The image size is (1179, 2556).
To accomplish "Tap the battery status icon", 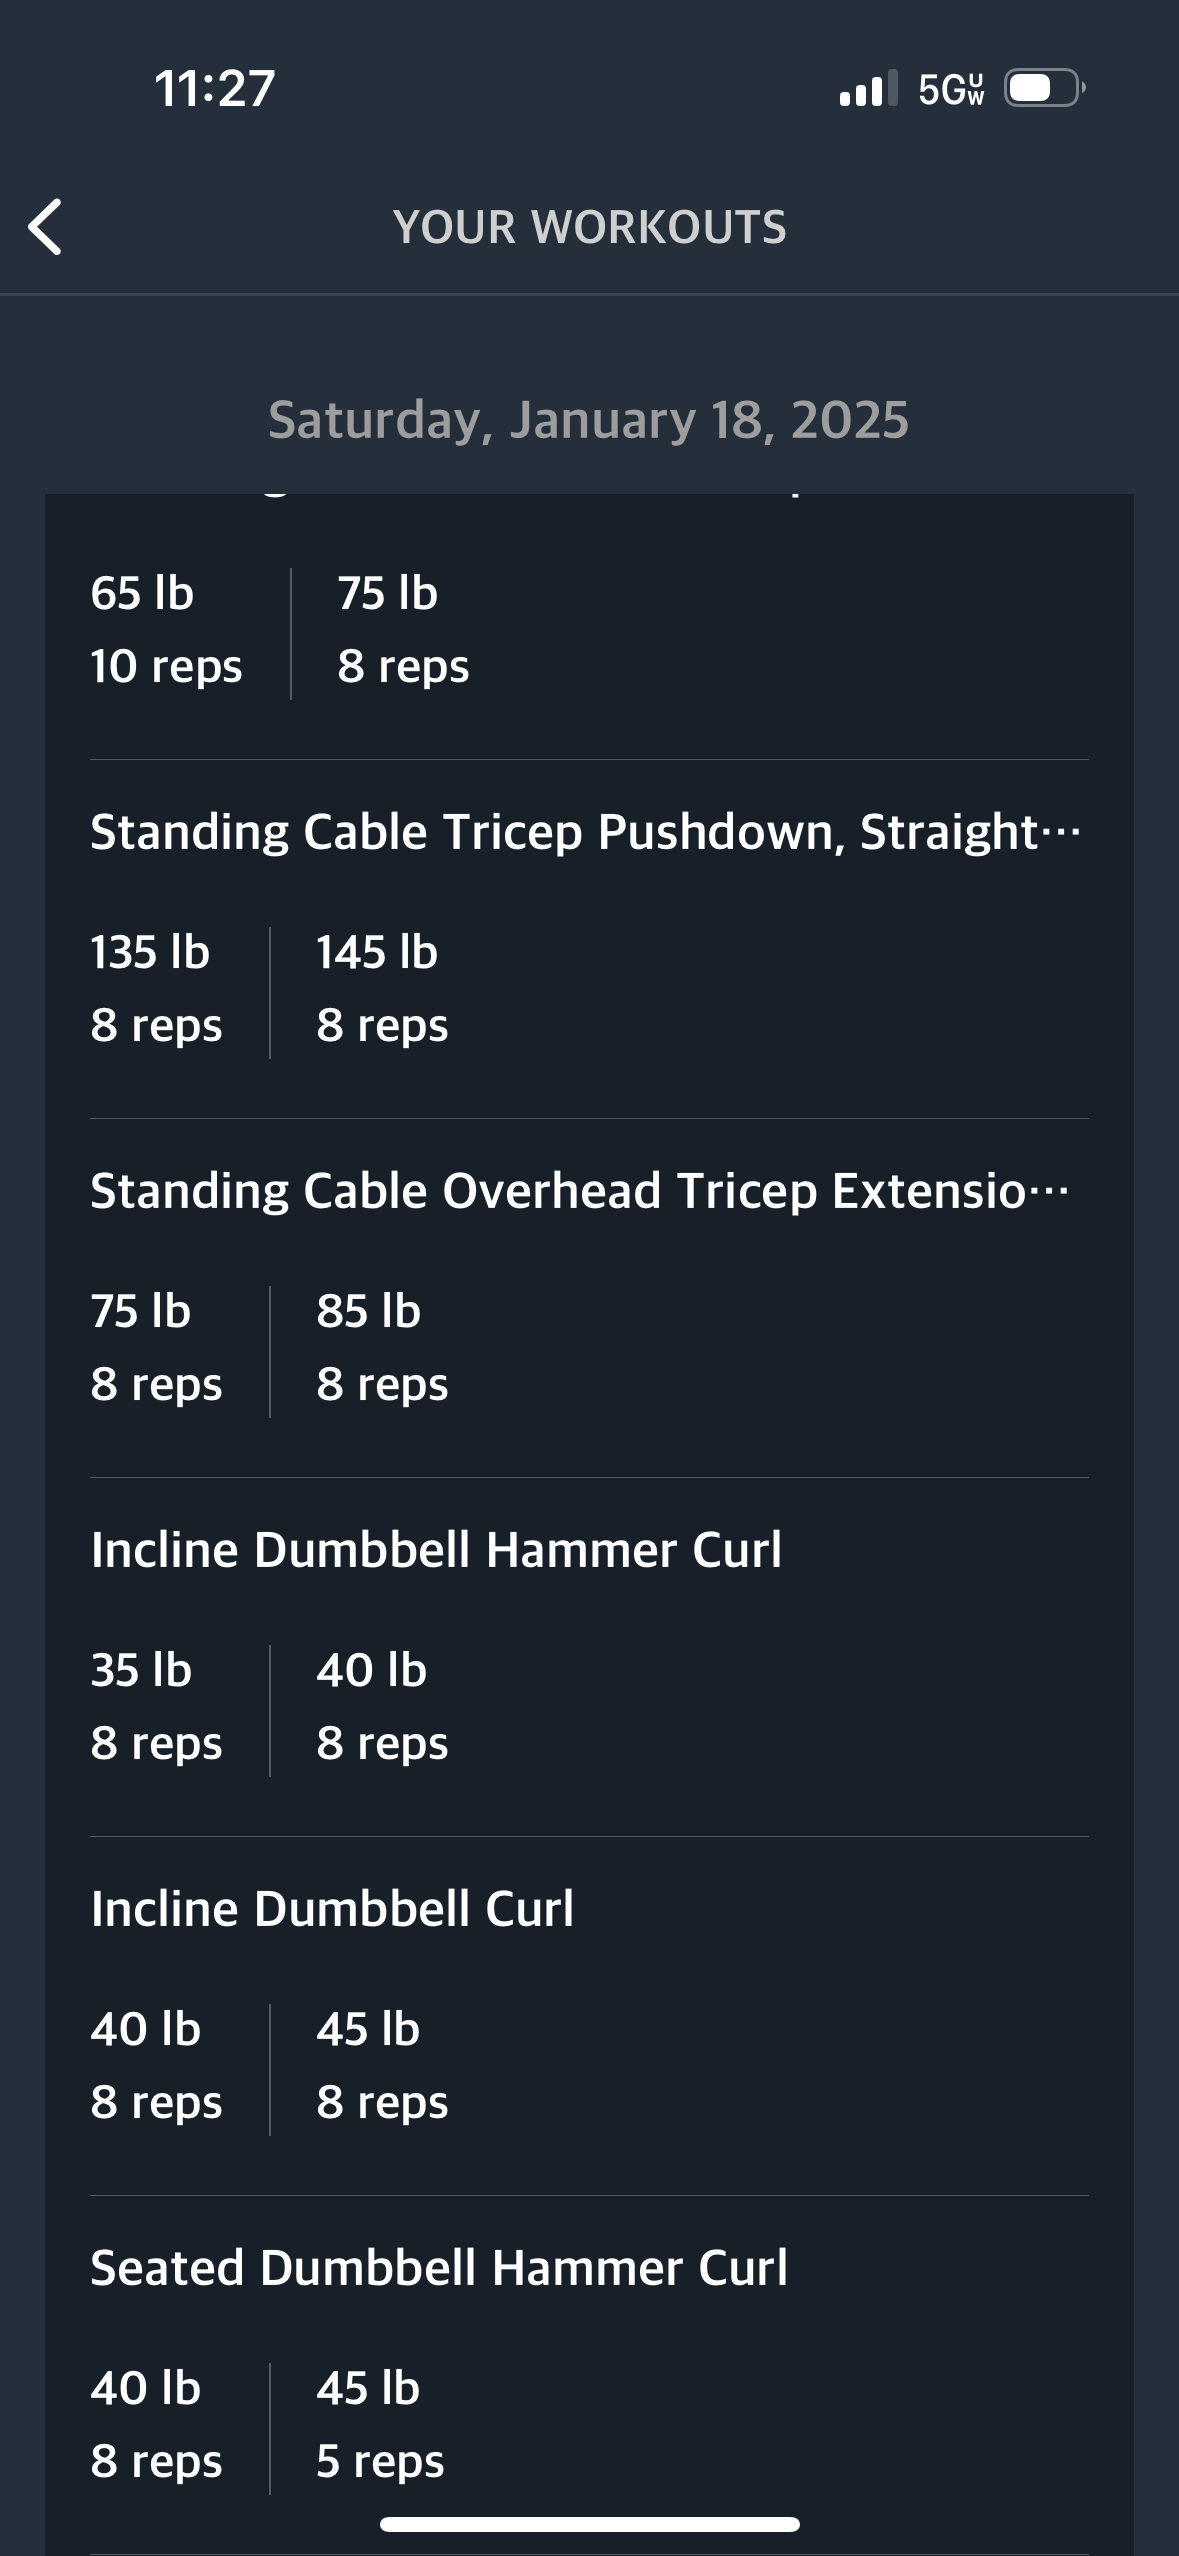I will 1045,88.
